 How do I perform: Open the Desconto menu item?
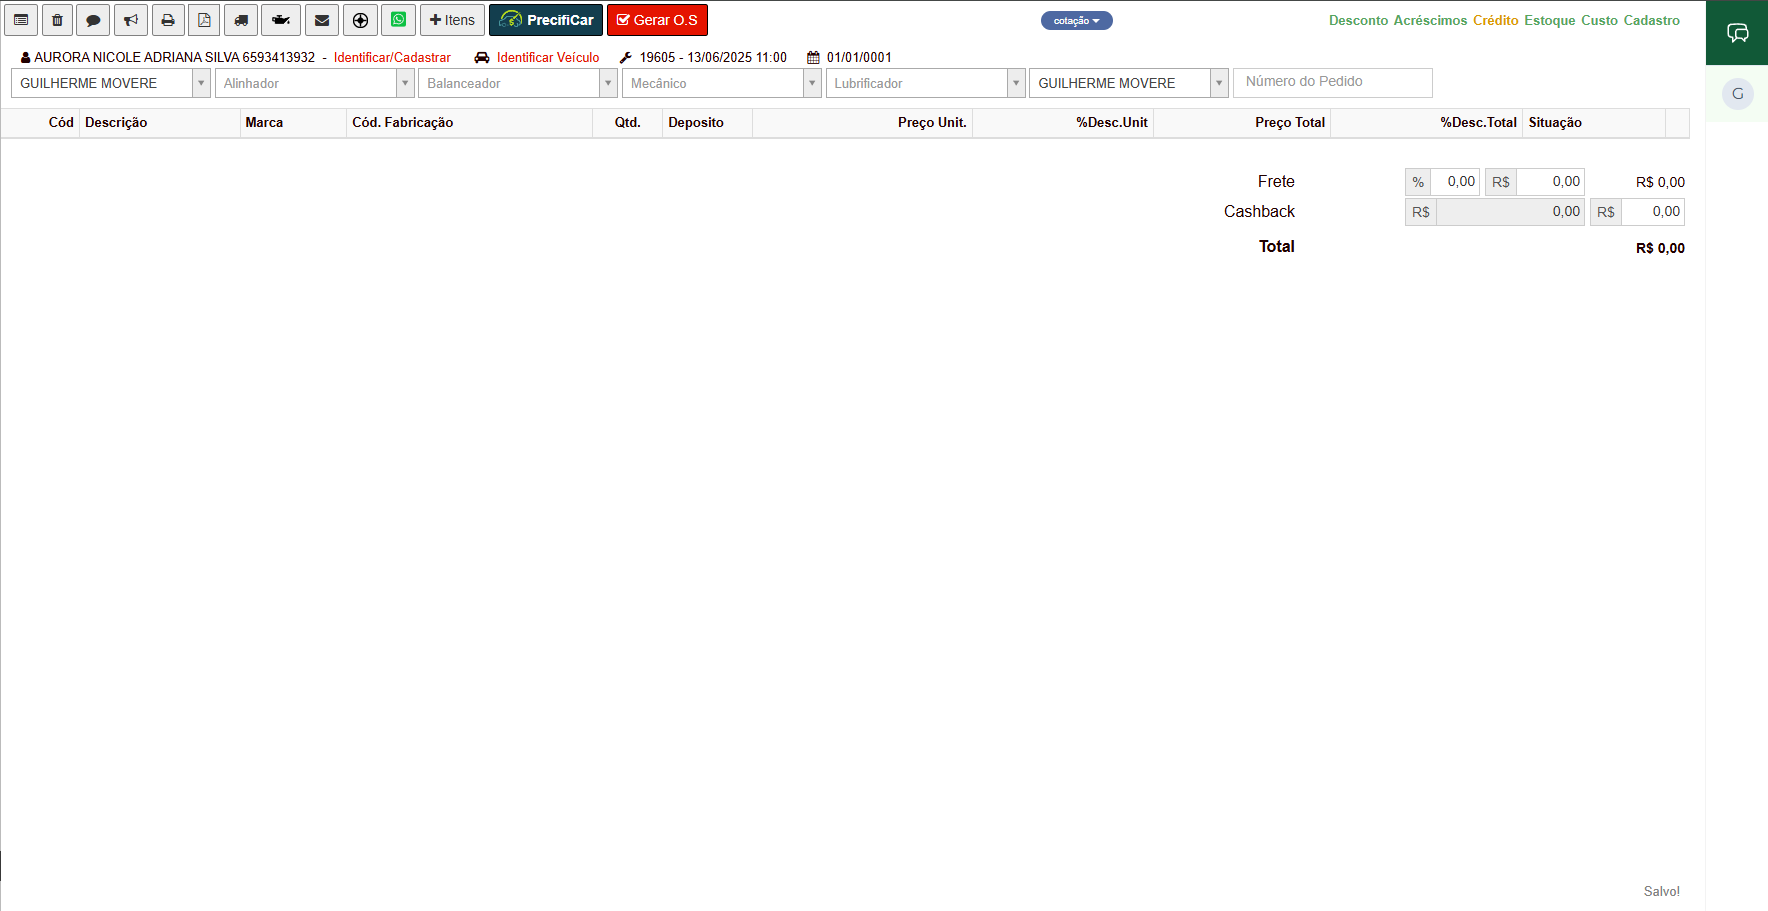click(x=1358, y=20)
